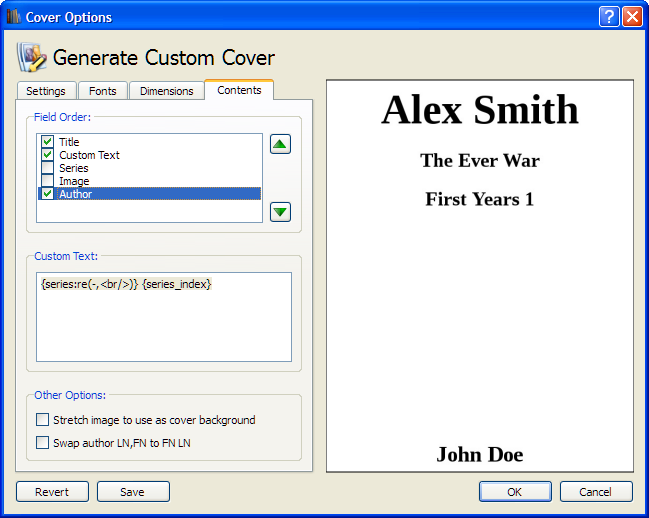Click the calibre books icon in title bar
649x518 pixels.
point(14,17)
